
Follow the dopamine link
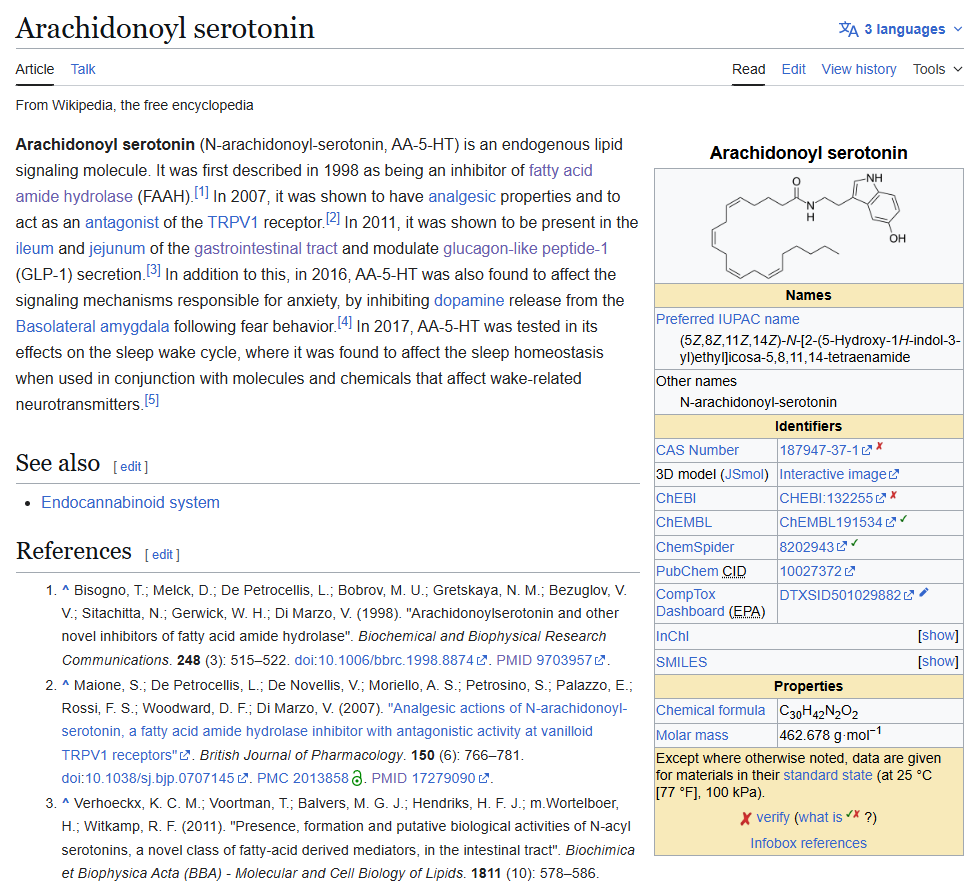pyautogui.click(x=469, y=301)
